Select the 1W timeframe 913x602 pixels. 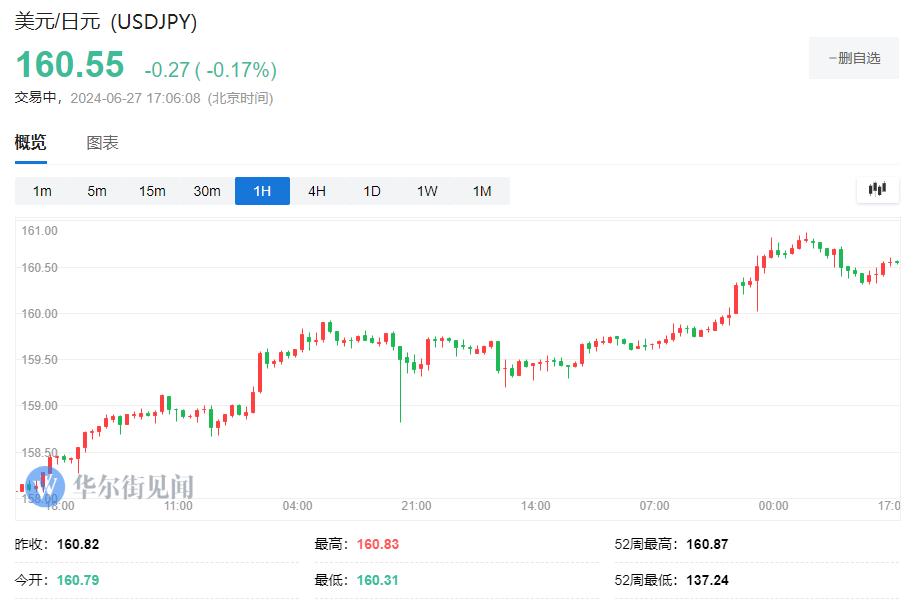click(x=427, y=191)
